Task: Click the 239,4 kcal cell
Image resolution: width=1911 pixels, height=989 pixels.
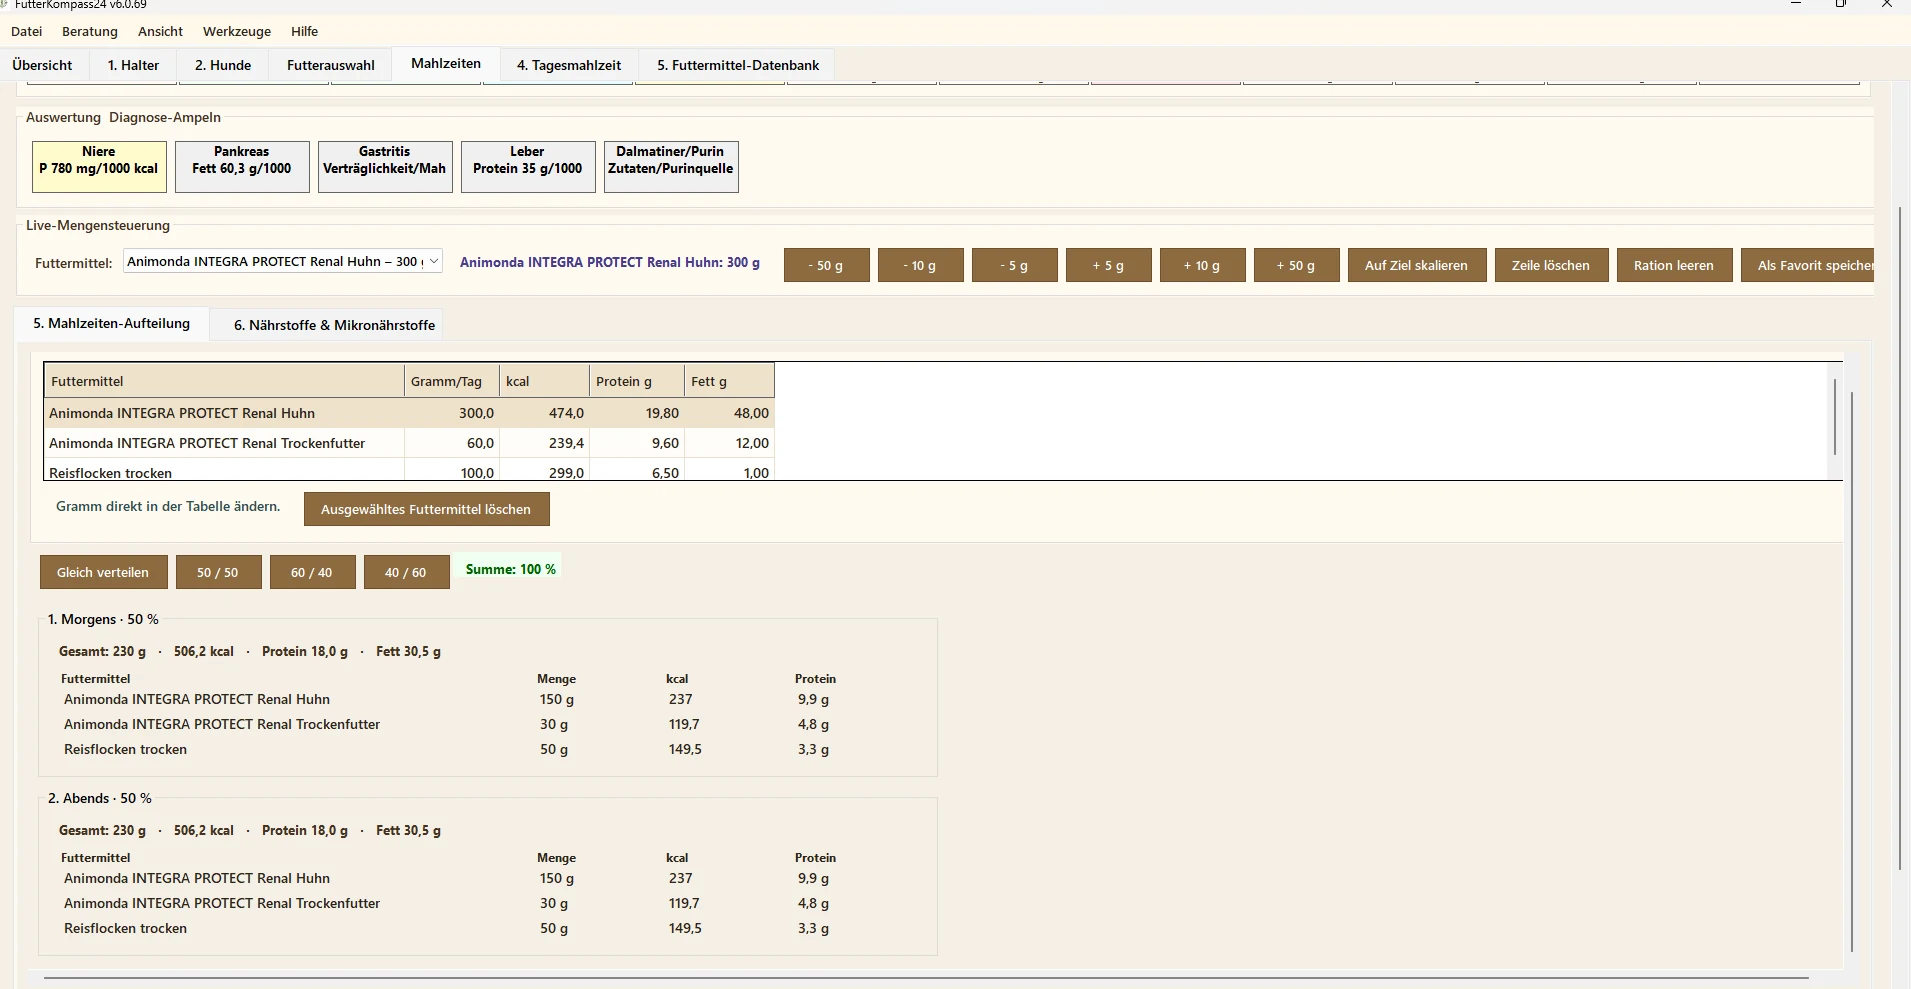Action: click(545, 443)
